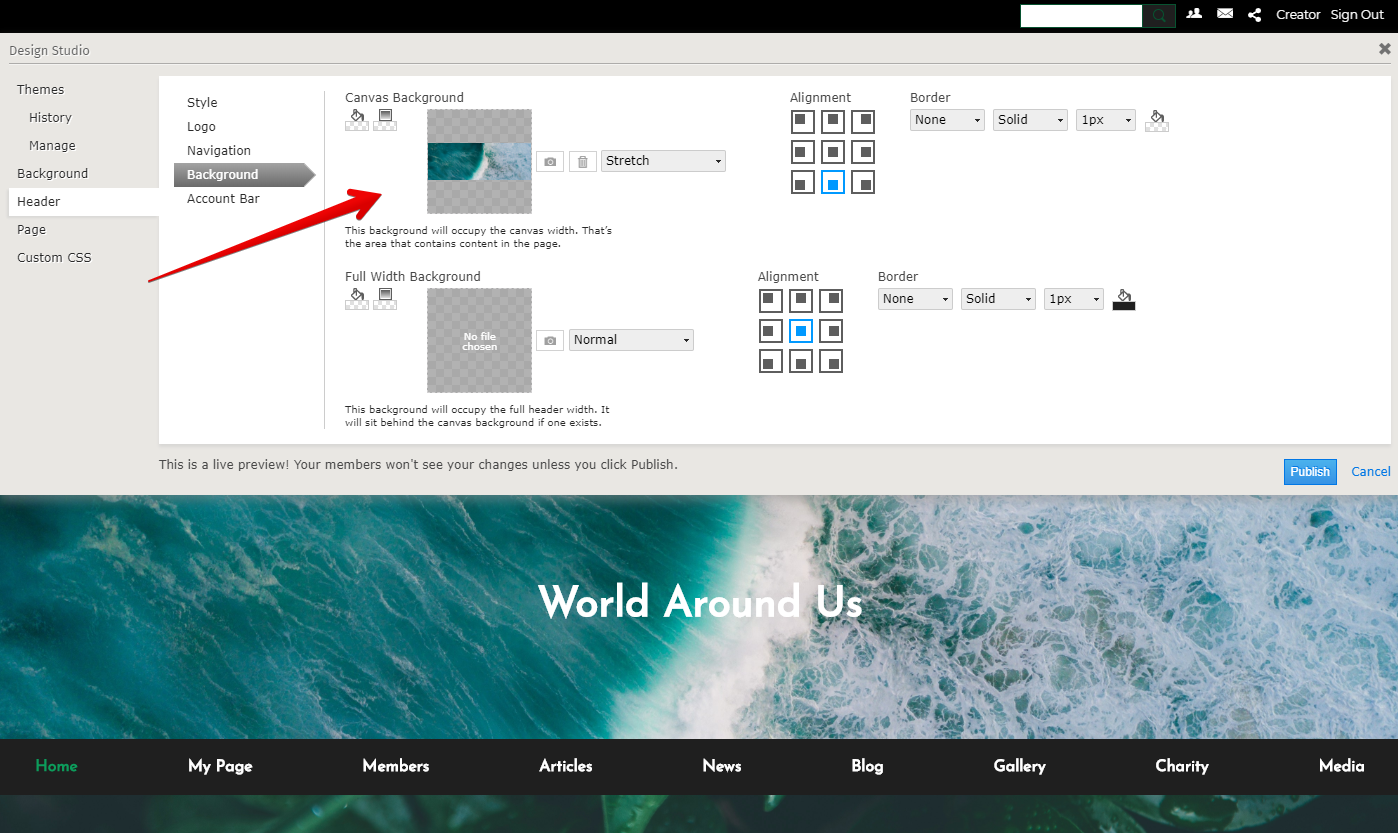Open the Normal display mode dropdown
The height and width of the screenshot is (833, 1398).
[x=631, y=340]
